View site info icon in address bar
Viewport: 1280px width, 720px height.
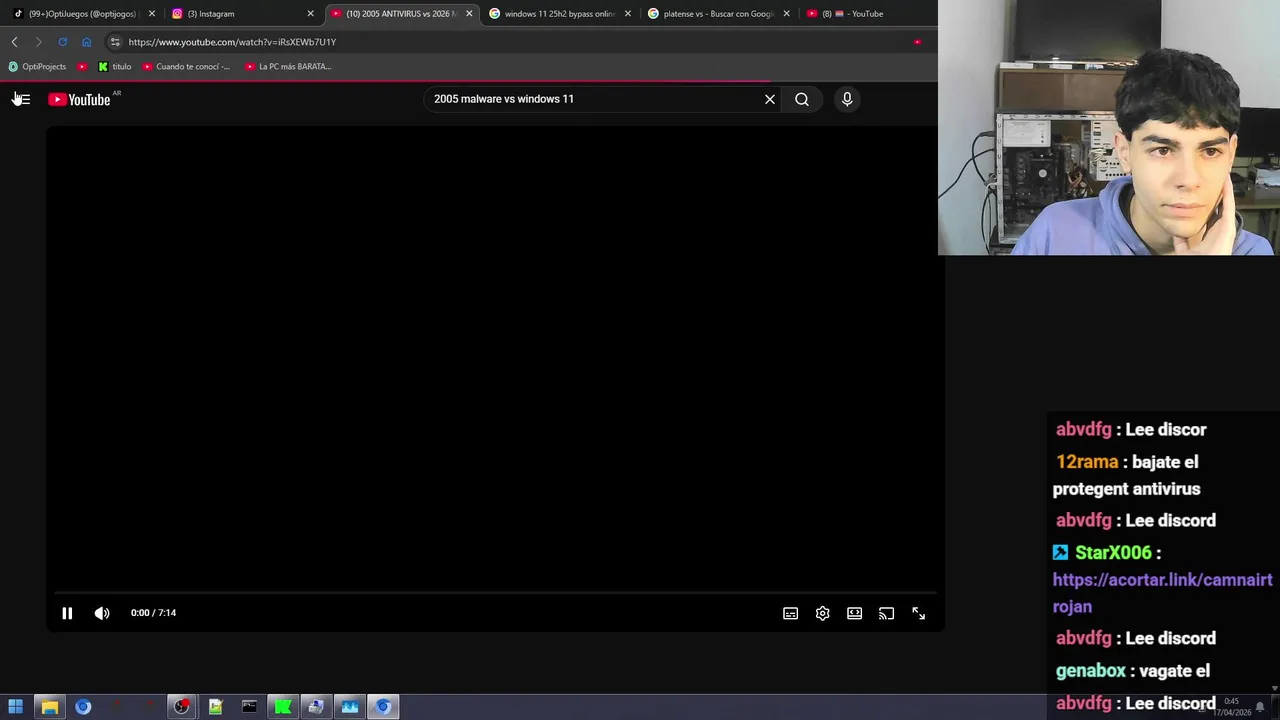(x=115, y=42)
